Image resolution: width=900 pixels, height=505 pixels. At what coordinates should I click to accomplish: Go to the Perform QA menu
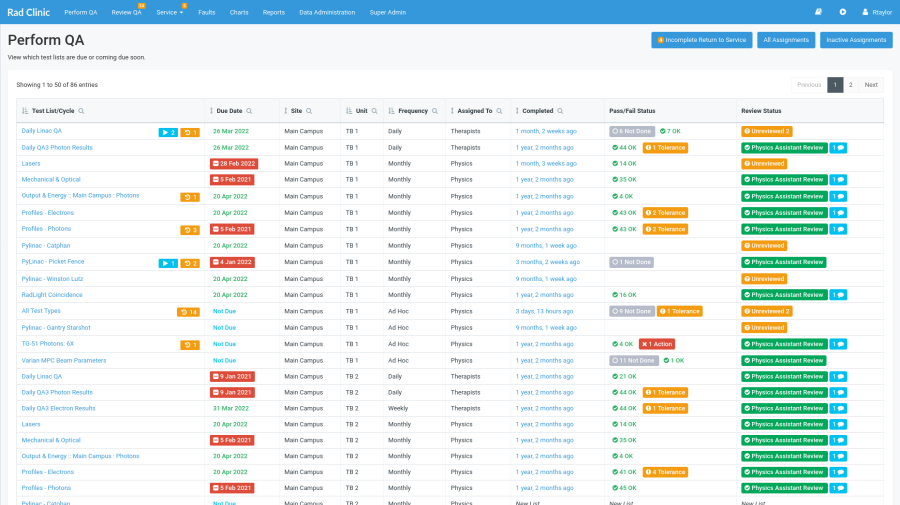(x=81, y=12)
